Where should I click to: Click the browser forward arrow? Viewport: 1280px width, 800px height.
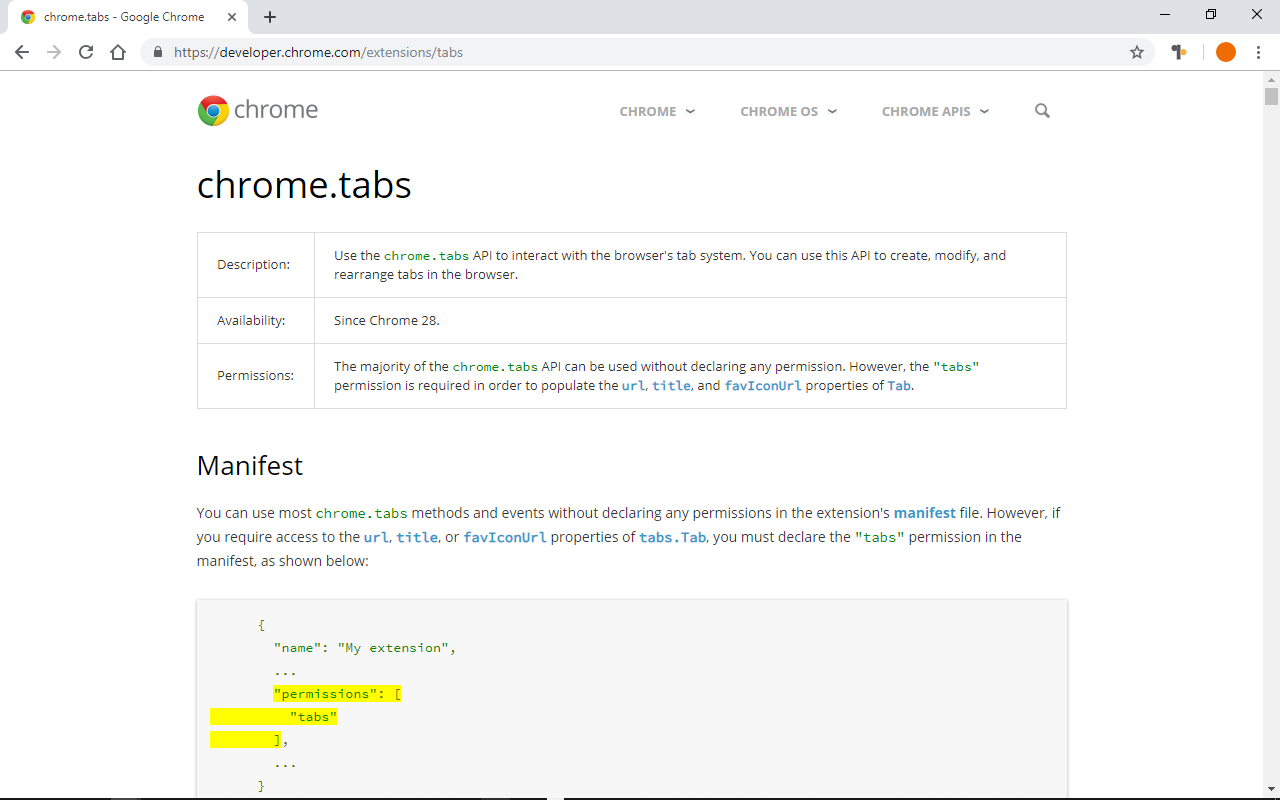click(x=54, y=52)
